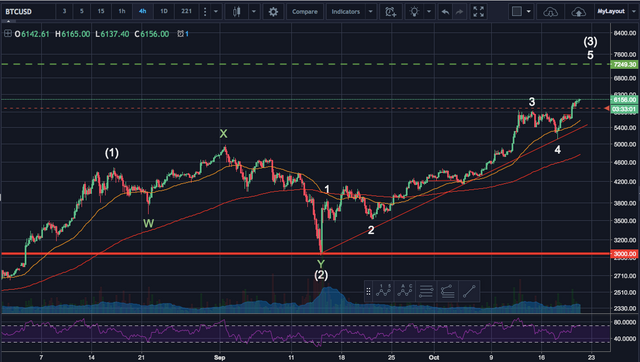This screenshot has height=362, width=640.
Task: Click the 3000.00 red price label
Action: pyautogui.click(x=624, y=254)
